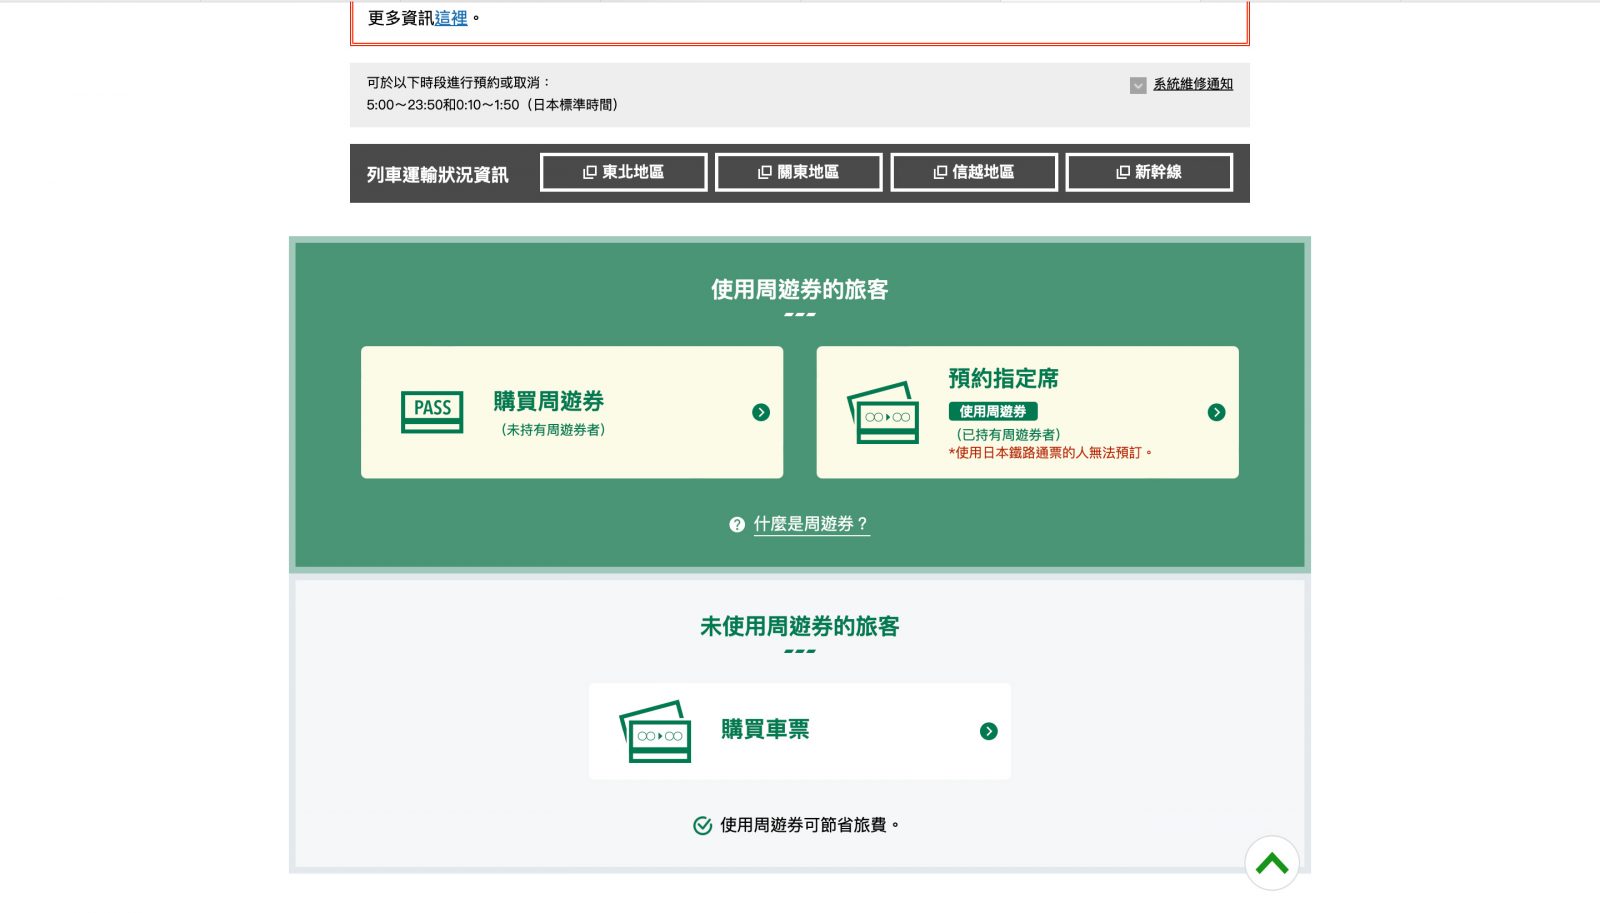Click the PASS card icon for 購買周遊券

coord(431,411)
